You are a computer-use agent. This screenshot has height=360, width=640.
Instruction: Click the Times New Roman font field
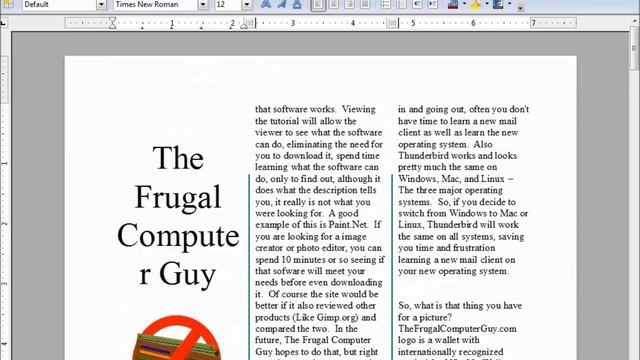[156, 4]
